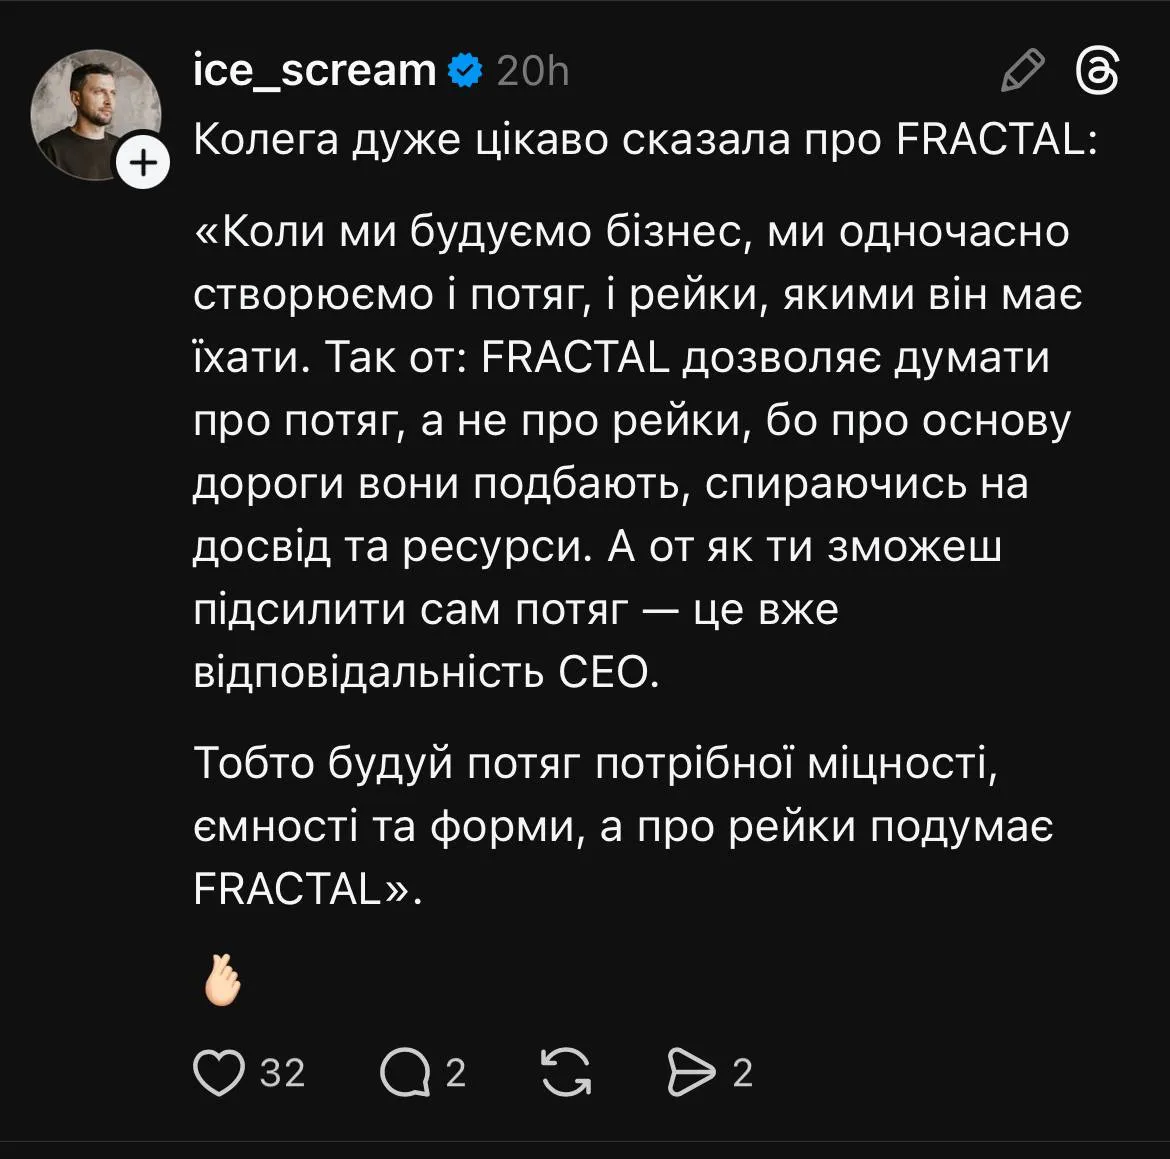Repost using the circular arrows icon
The height and width of the screenshot is (1159, 1170).
(566, 1072)
